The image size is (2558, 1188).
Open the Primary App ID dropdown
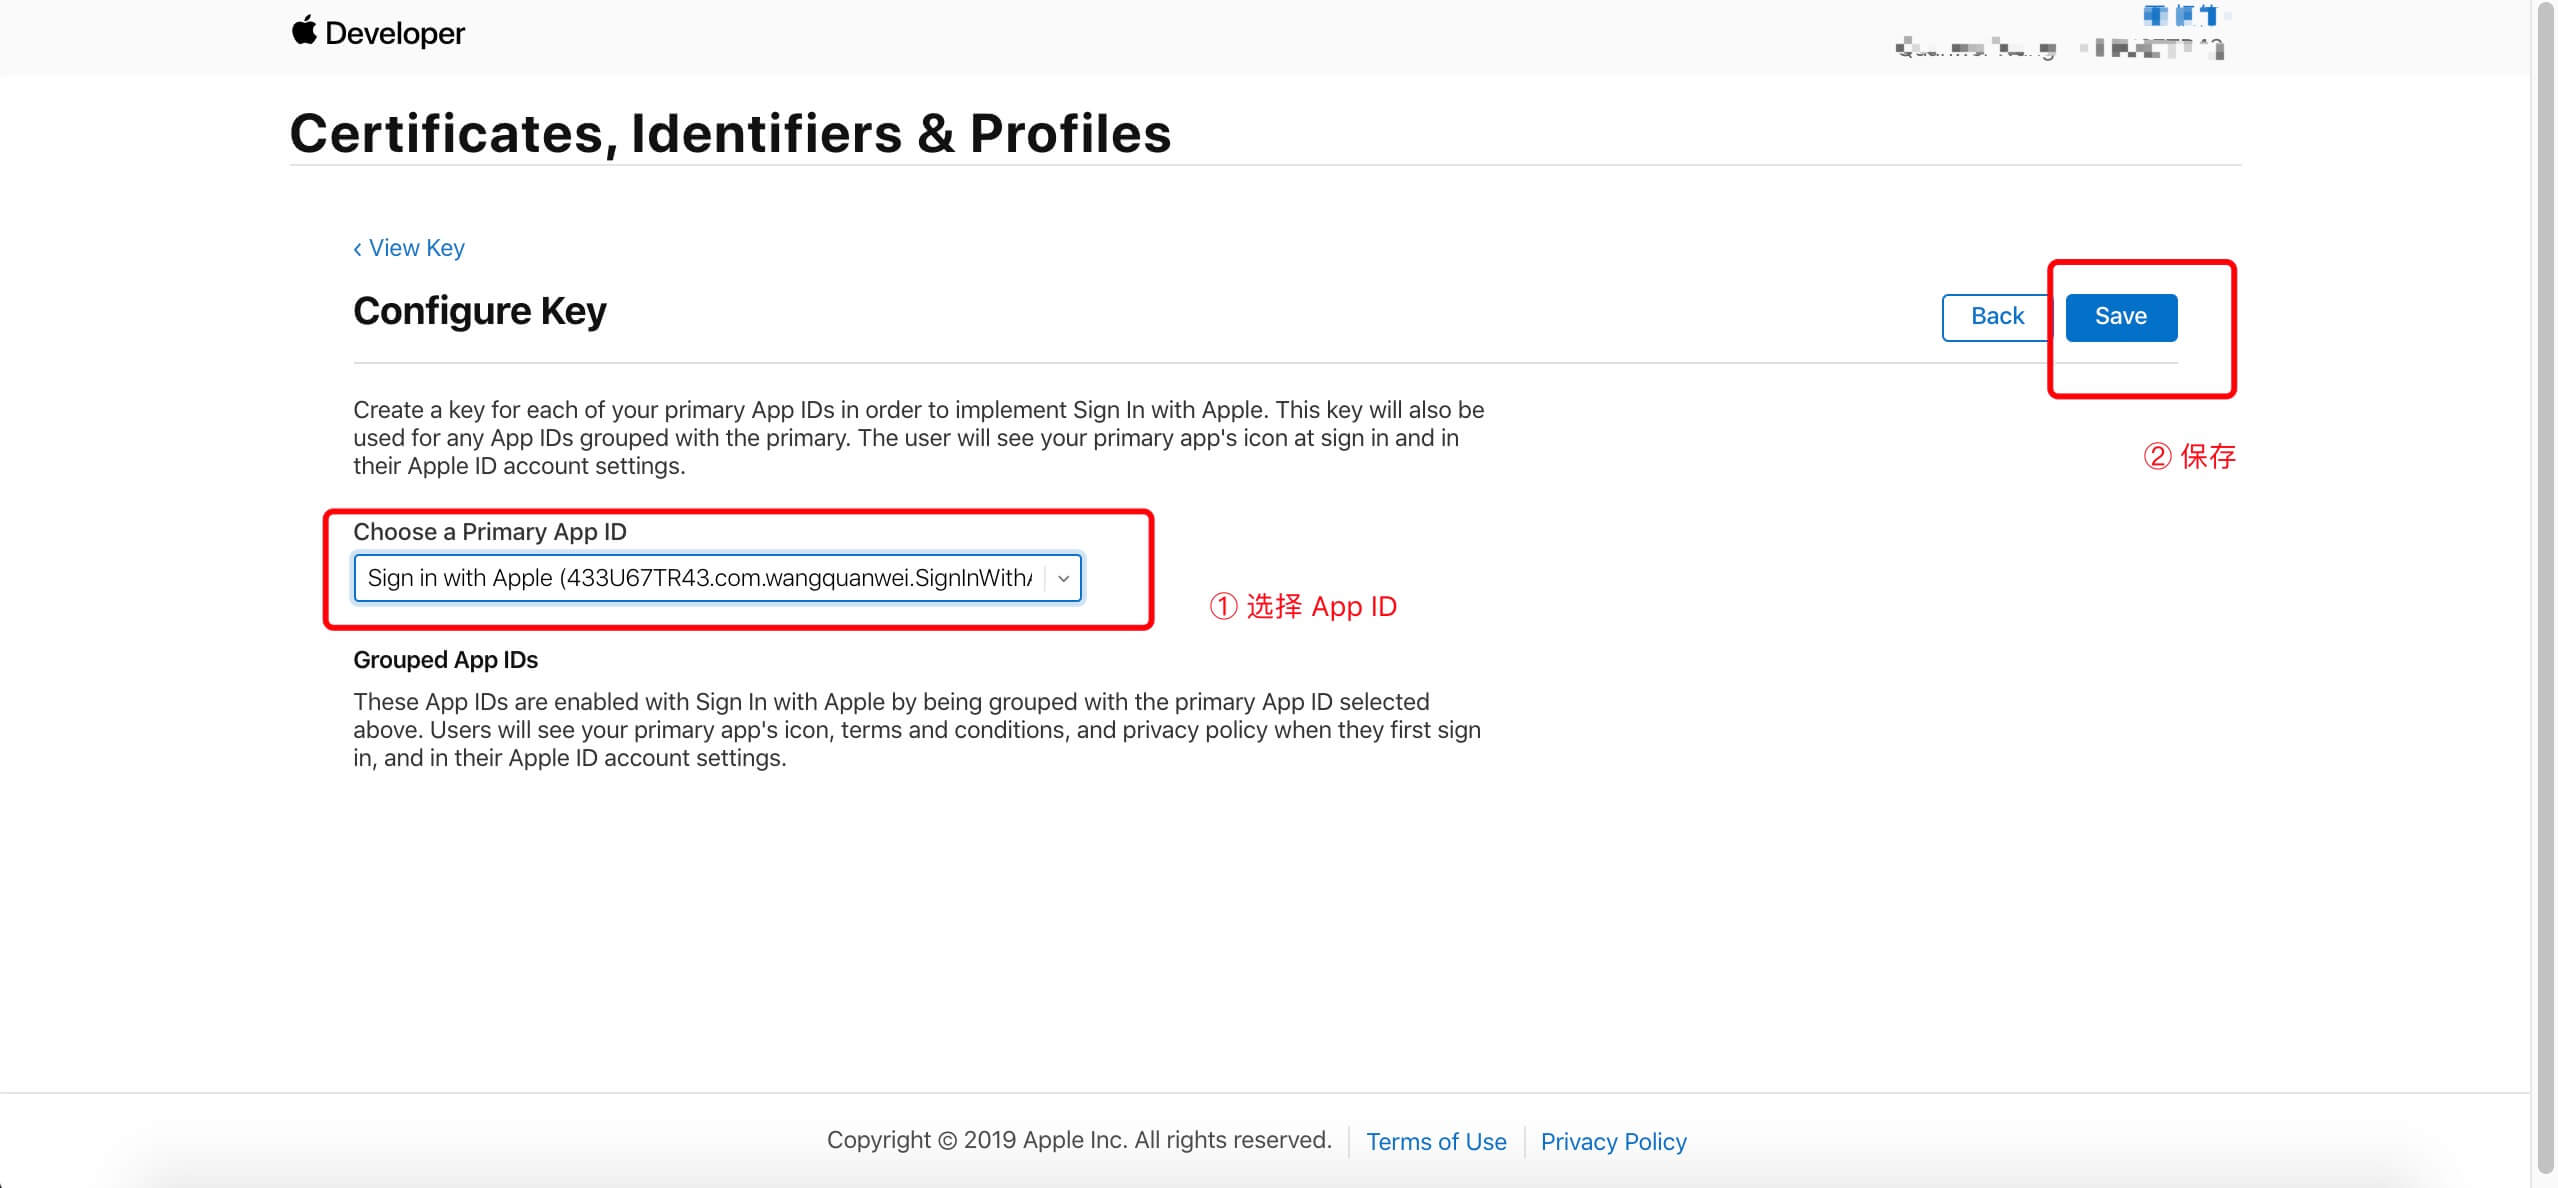click(x=717, y=578)
